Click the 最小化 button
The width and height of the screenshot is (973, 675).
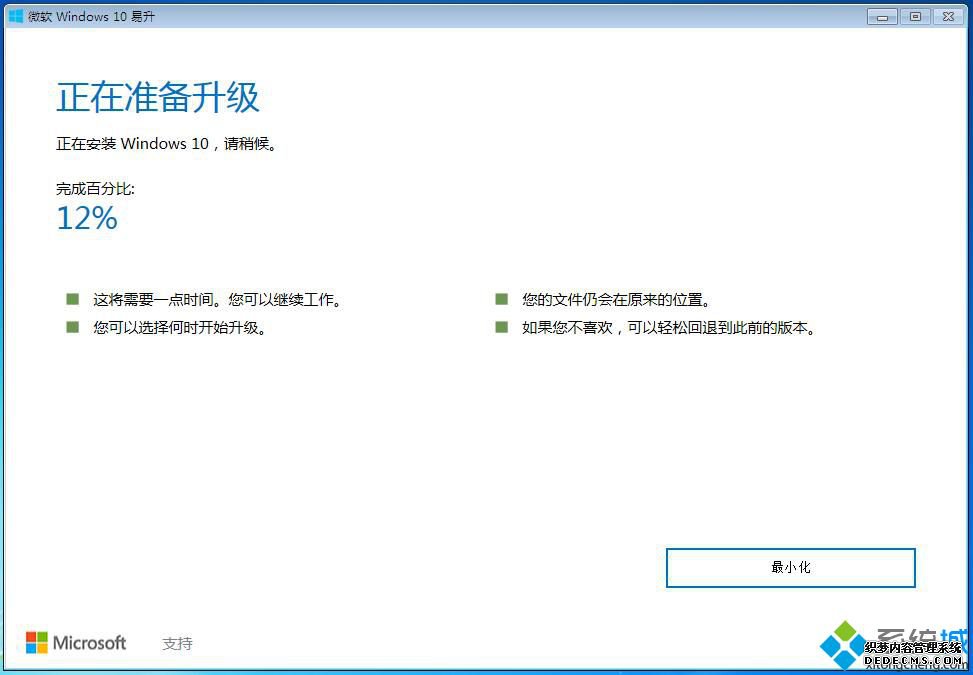pyautogui.click(x=791, y=567)
